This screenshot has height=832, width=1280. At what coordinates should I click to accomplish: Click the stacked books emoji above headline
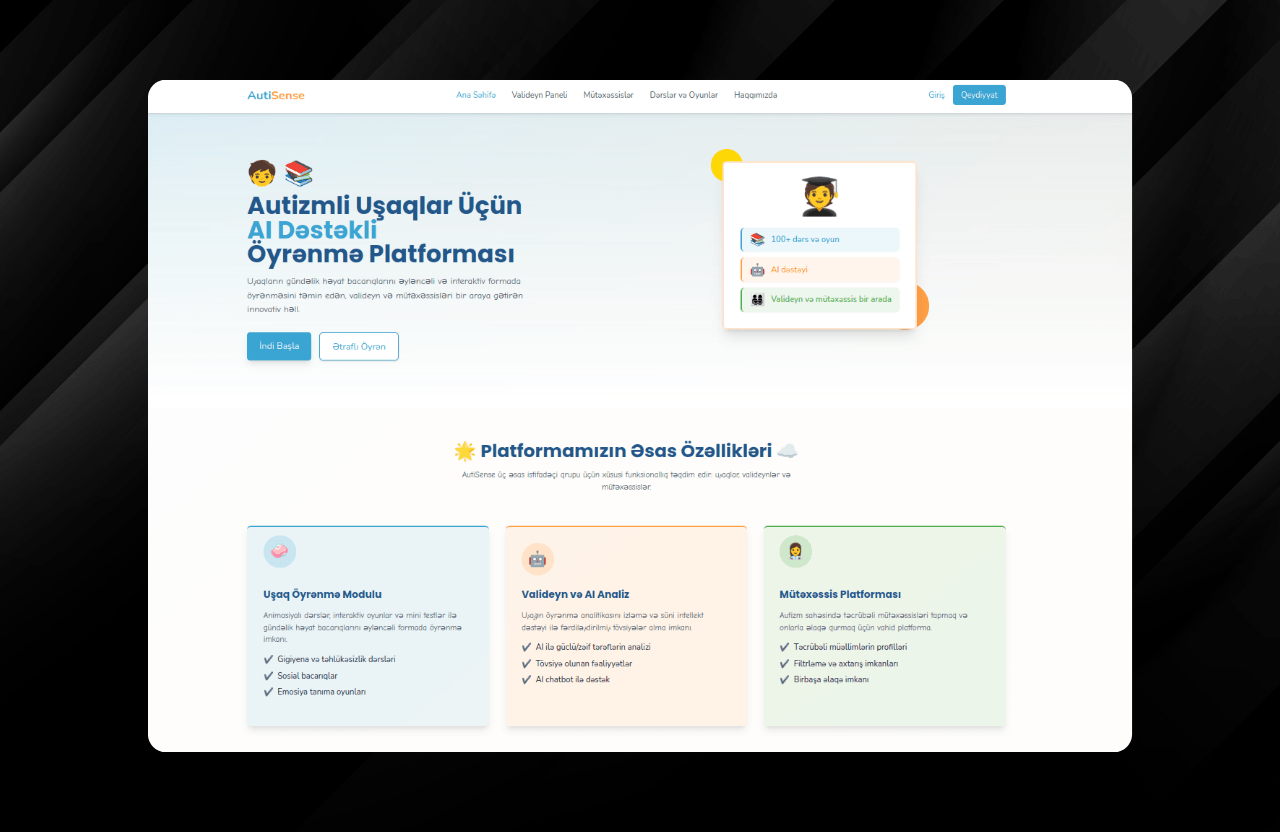(x=298, y=174)
